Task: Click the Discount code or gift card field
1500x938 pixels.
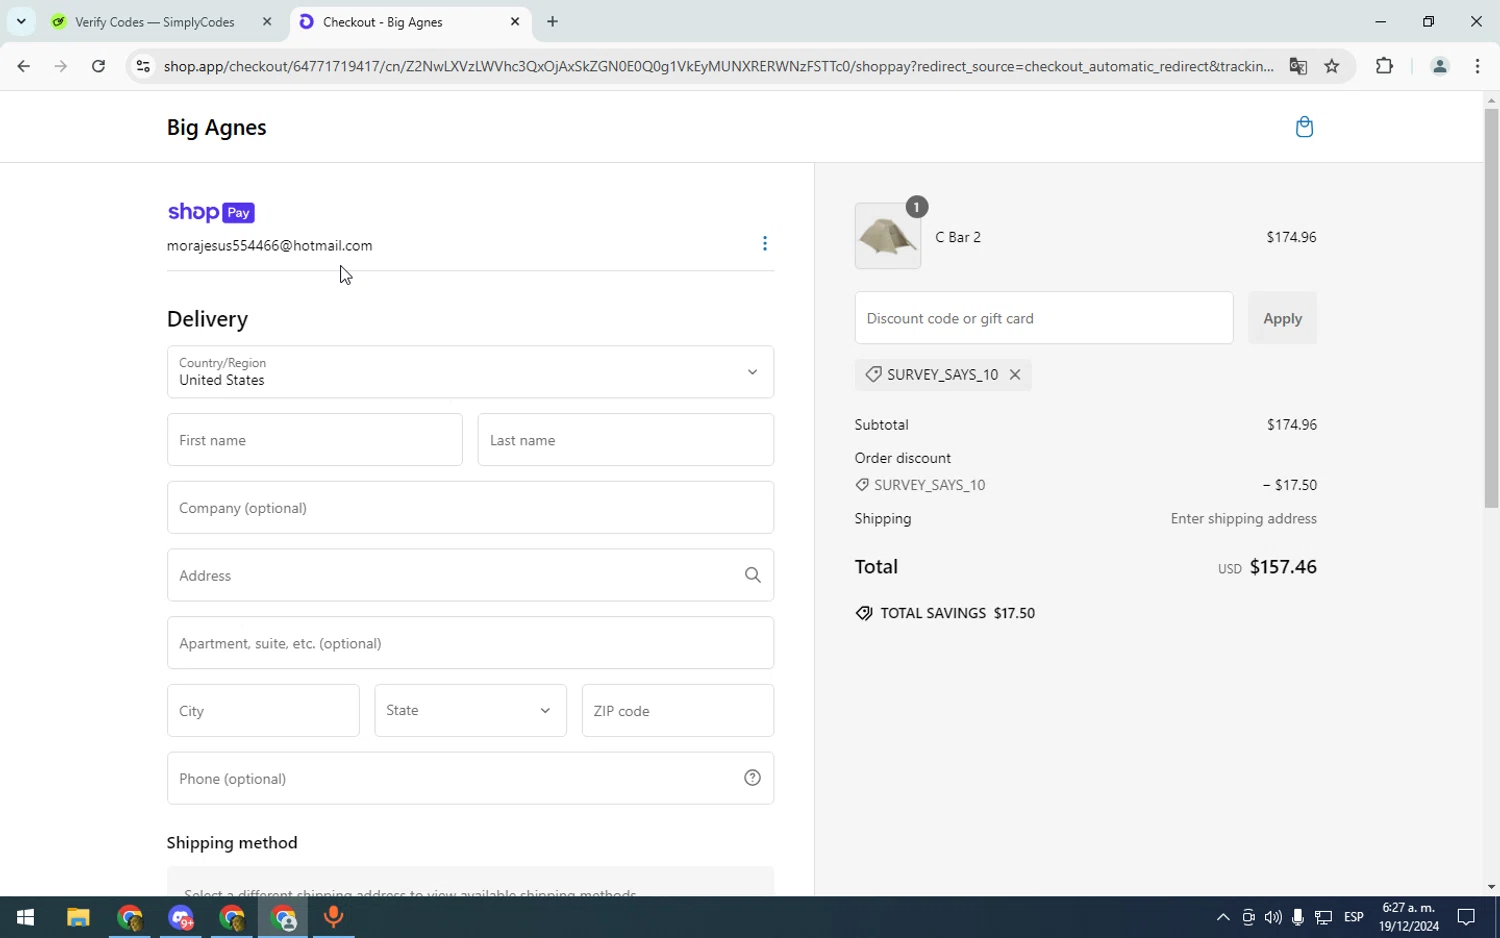Action: click(1044, 318)
